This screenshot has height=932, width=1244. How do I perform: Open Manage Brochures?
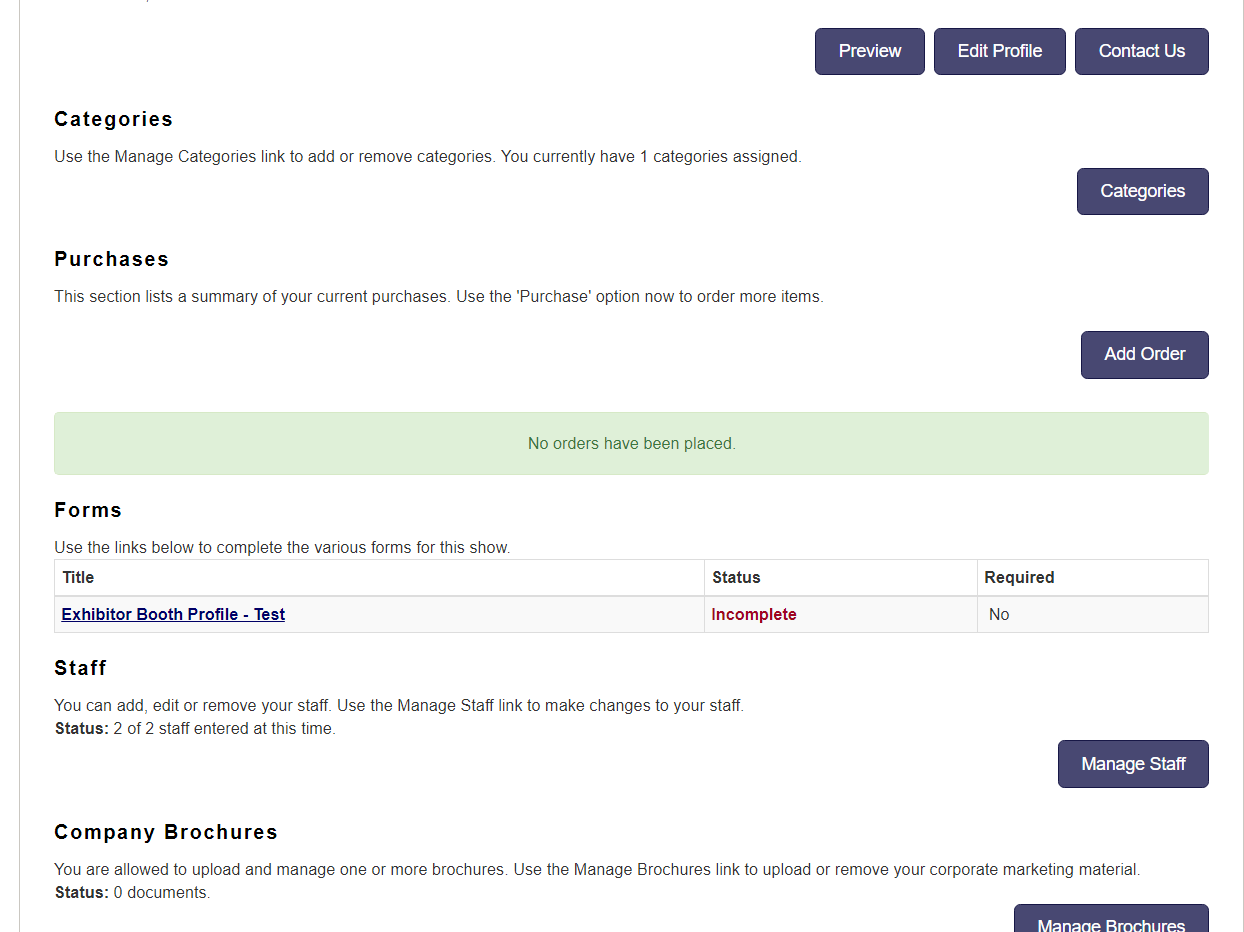[1110, 921]
